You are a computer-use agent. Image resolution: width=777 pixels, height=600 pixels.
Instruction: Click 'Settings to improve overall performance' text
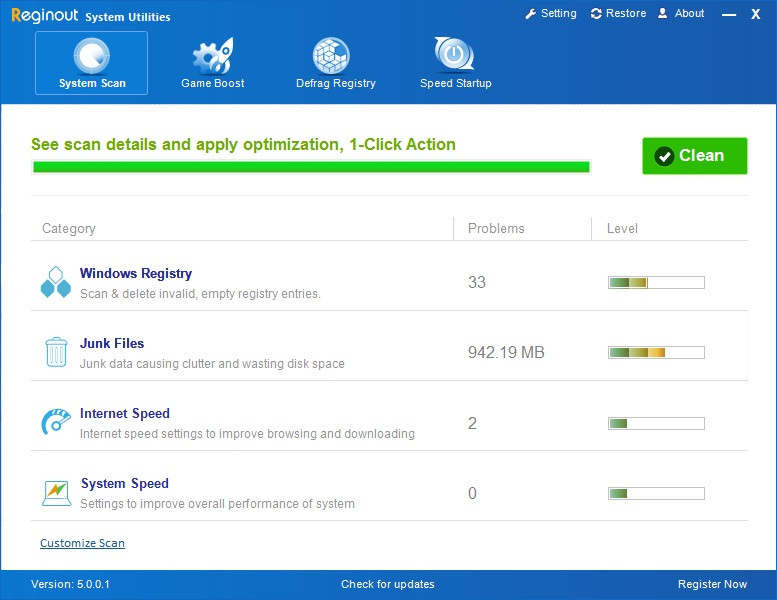pos(218,503)
